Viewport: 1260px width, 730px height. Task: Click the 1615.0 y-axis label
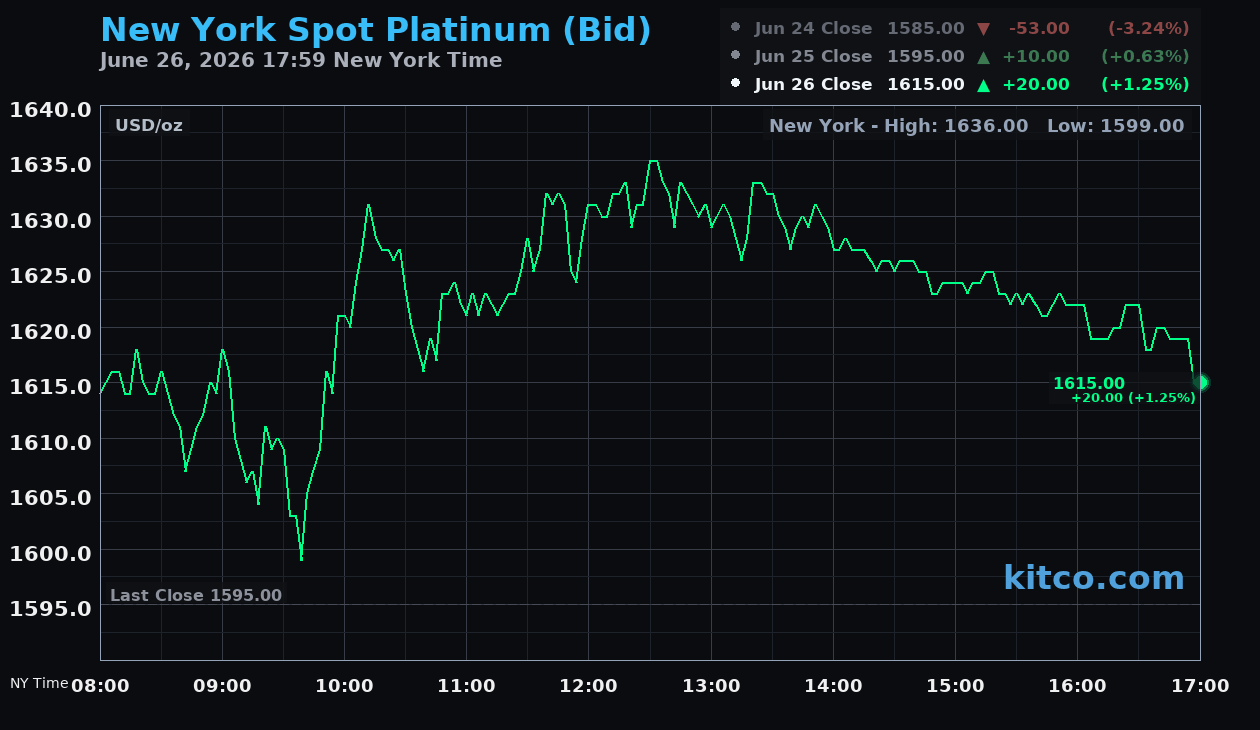pyautogui.click(x=50, y=386)
